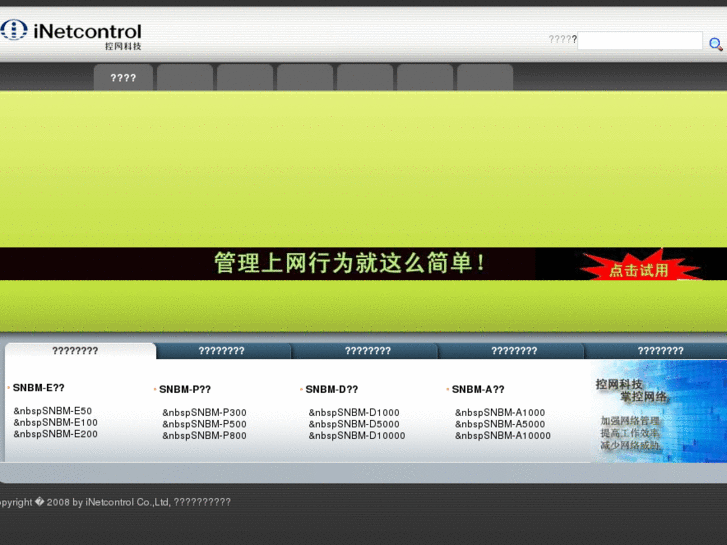Viewport: 727px width, 545px height.
Task: Open the SNBM-P800 product link
Action: coord(204,436)
